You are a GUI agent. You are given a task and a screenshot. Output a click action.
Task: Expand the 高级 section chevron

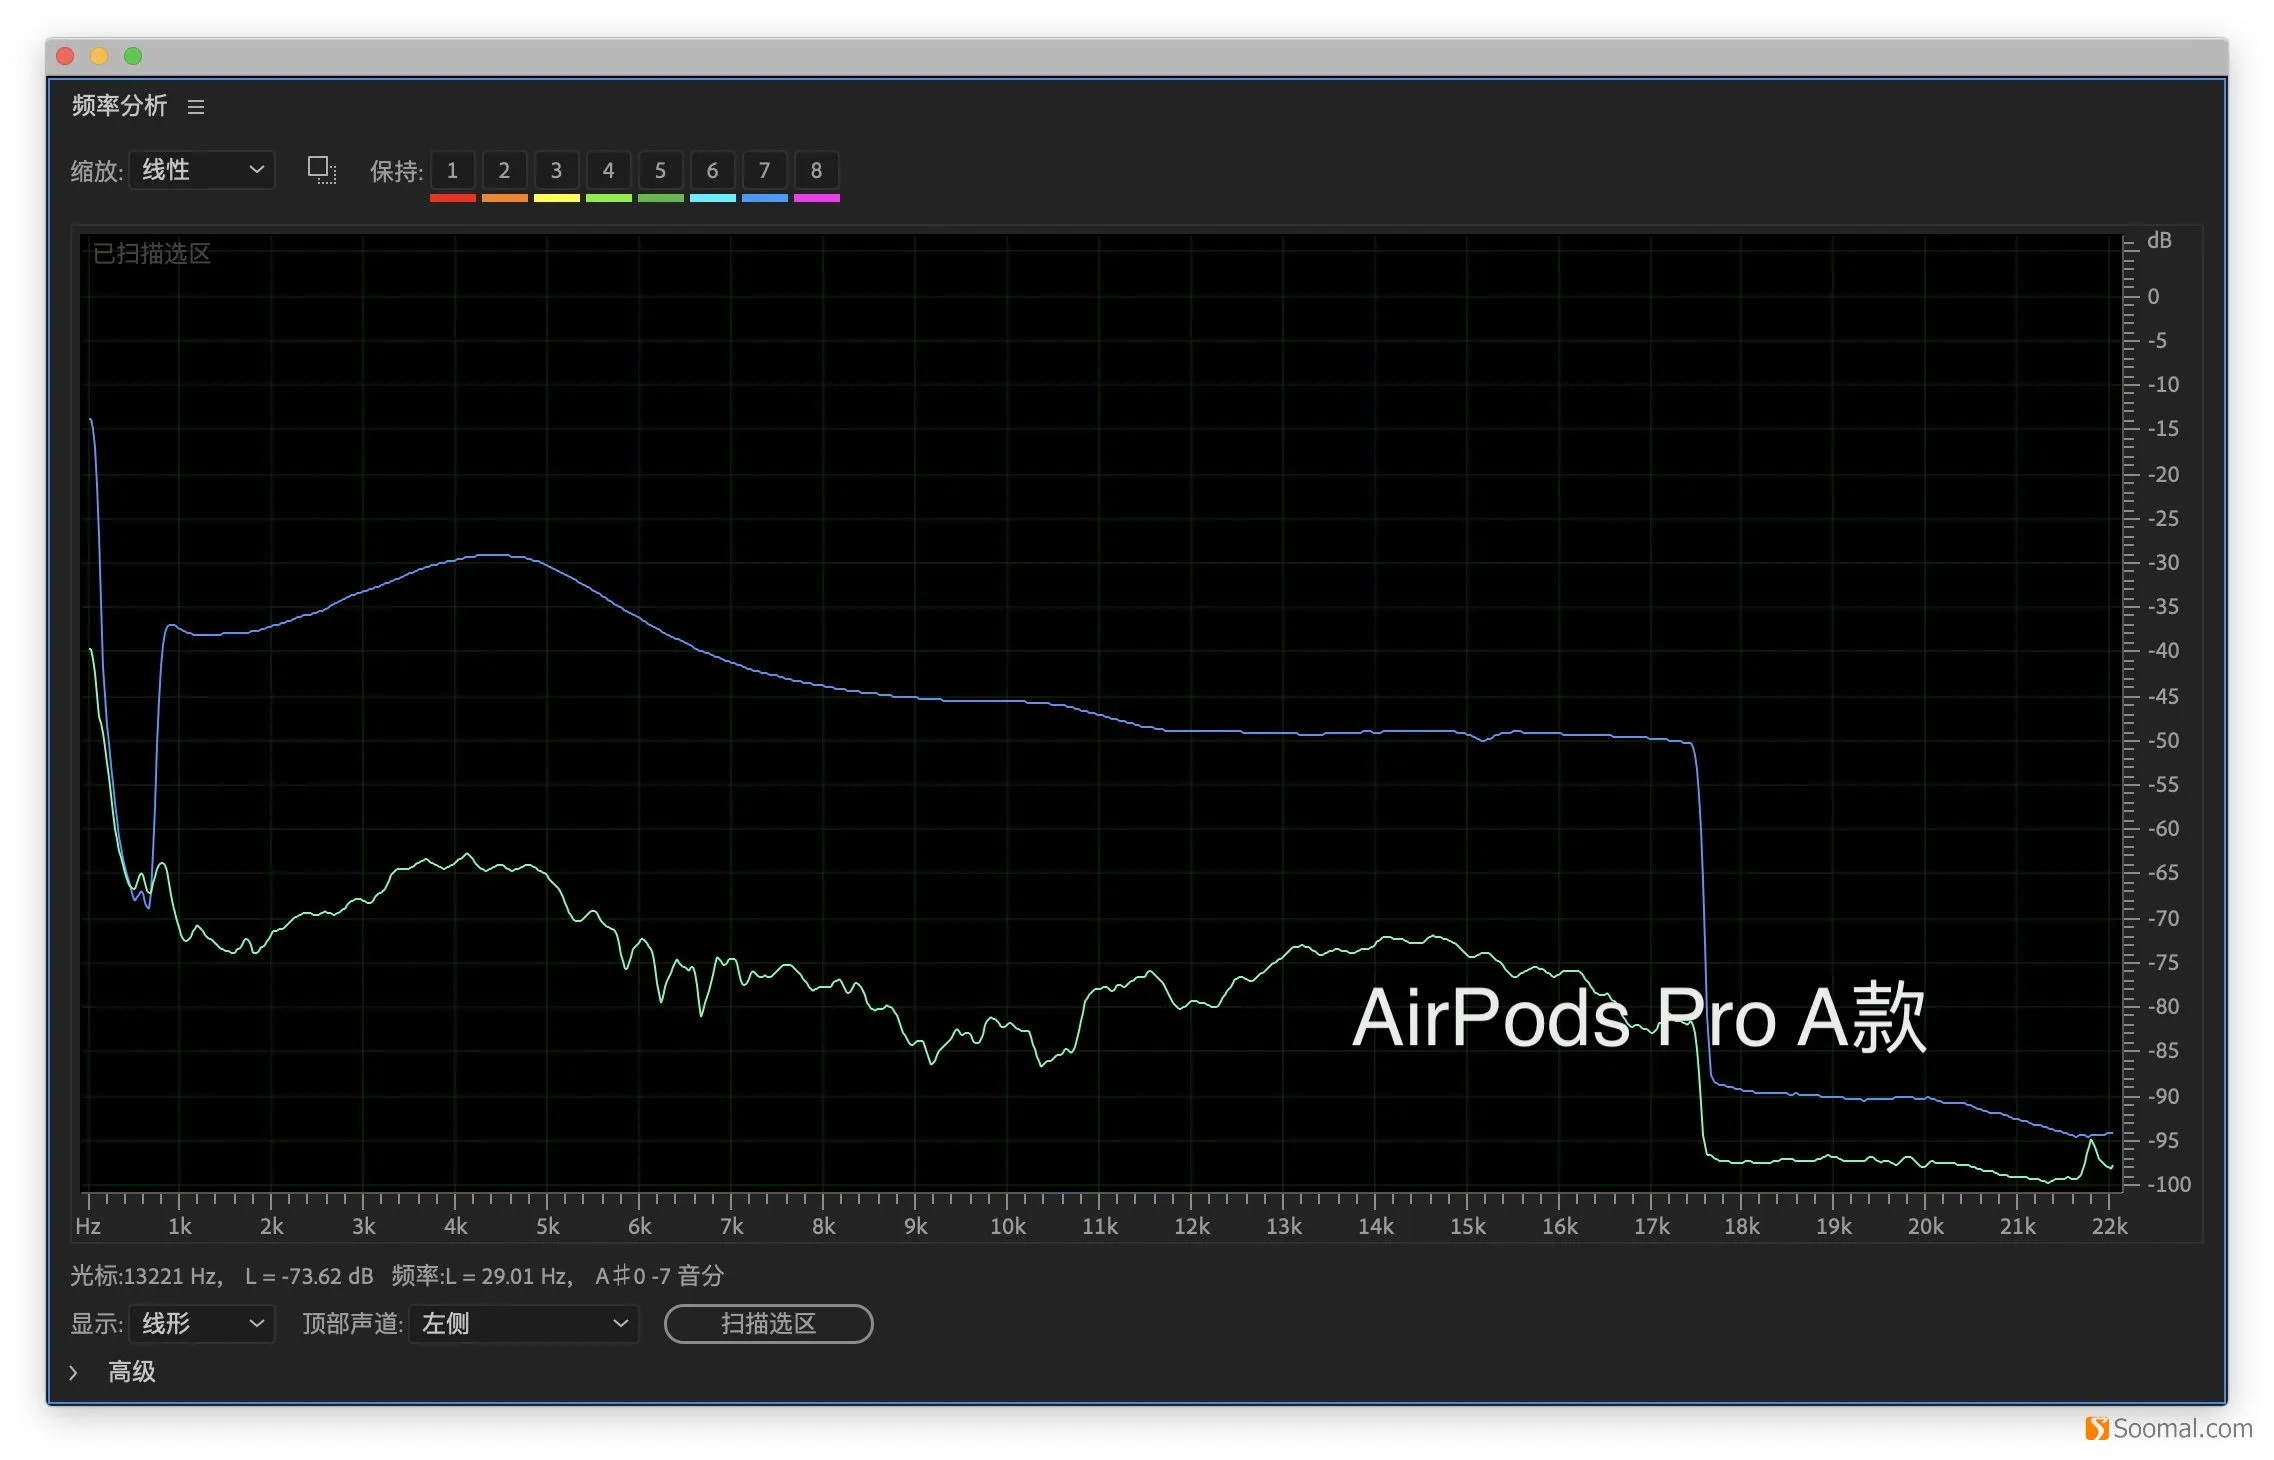(x=73, y=1372)
